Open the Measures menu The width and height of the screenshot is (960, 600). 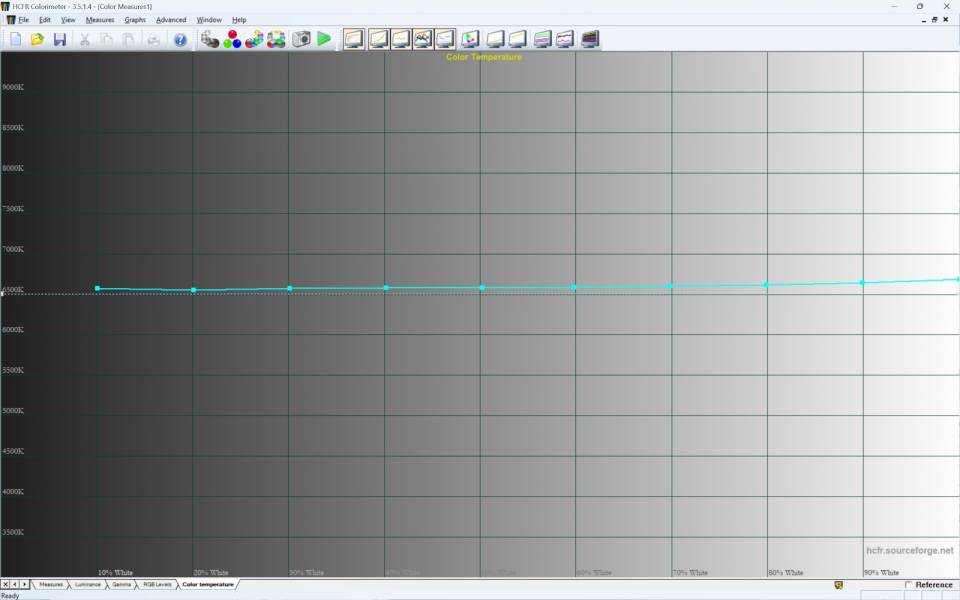click(x=100, y=20)
